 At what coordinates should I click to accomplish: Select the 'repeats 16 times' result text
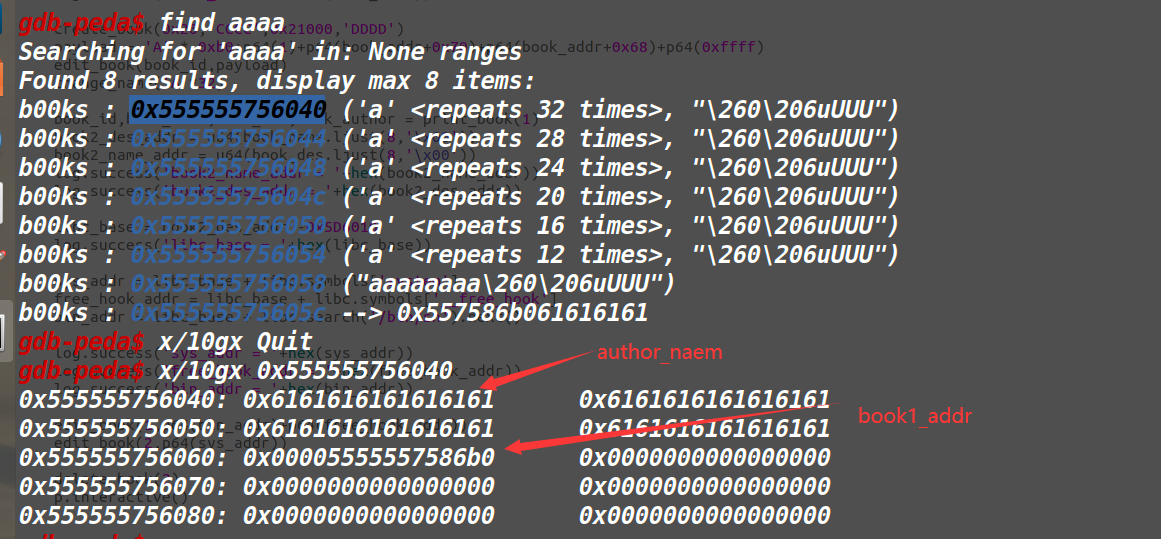pyautogui.click(x=620, y=225)
